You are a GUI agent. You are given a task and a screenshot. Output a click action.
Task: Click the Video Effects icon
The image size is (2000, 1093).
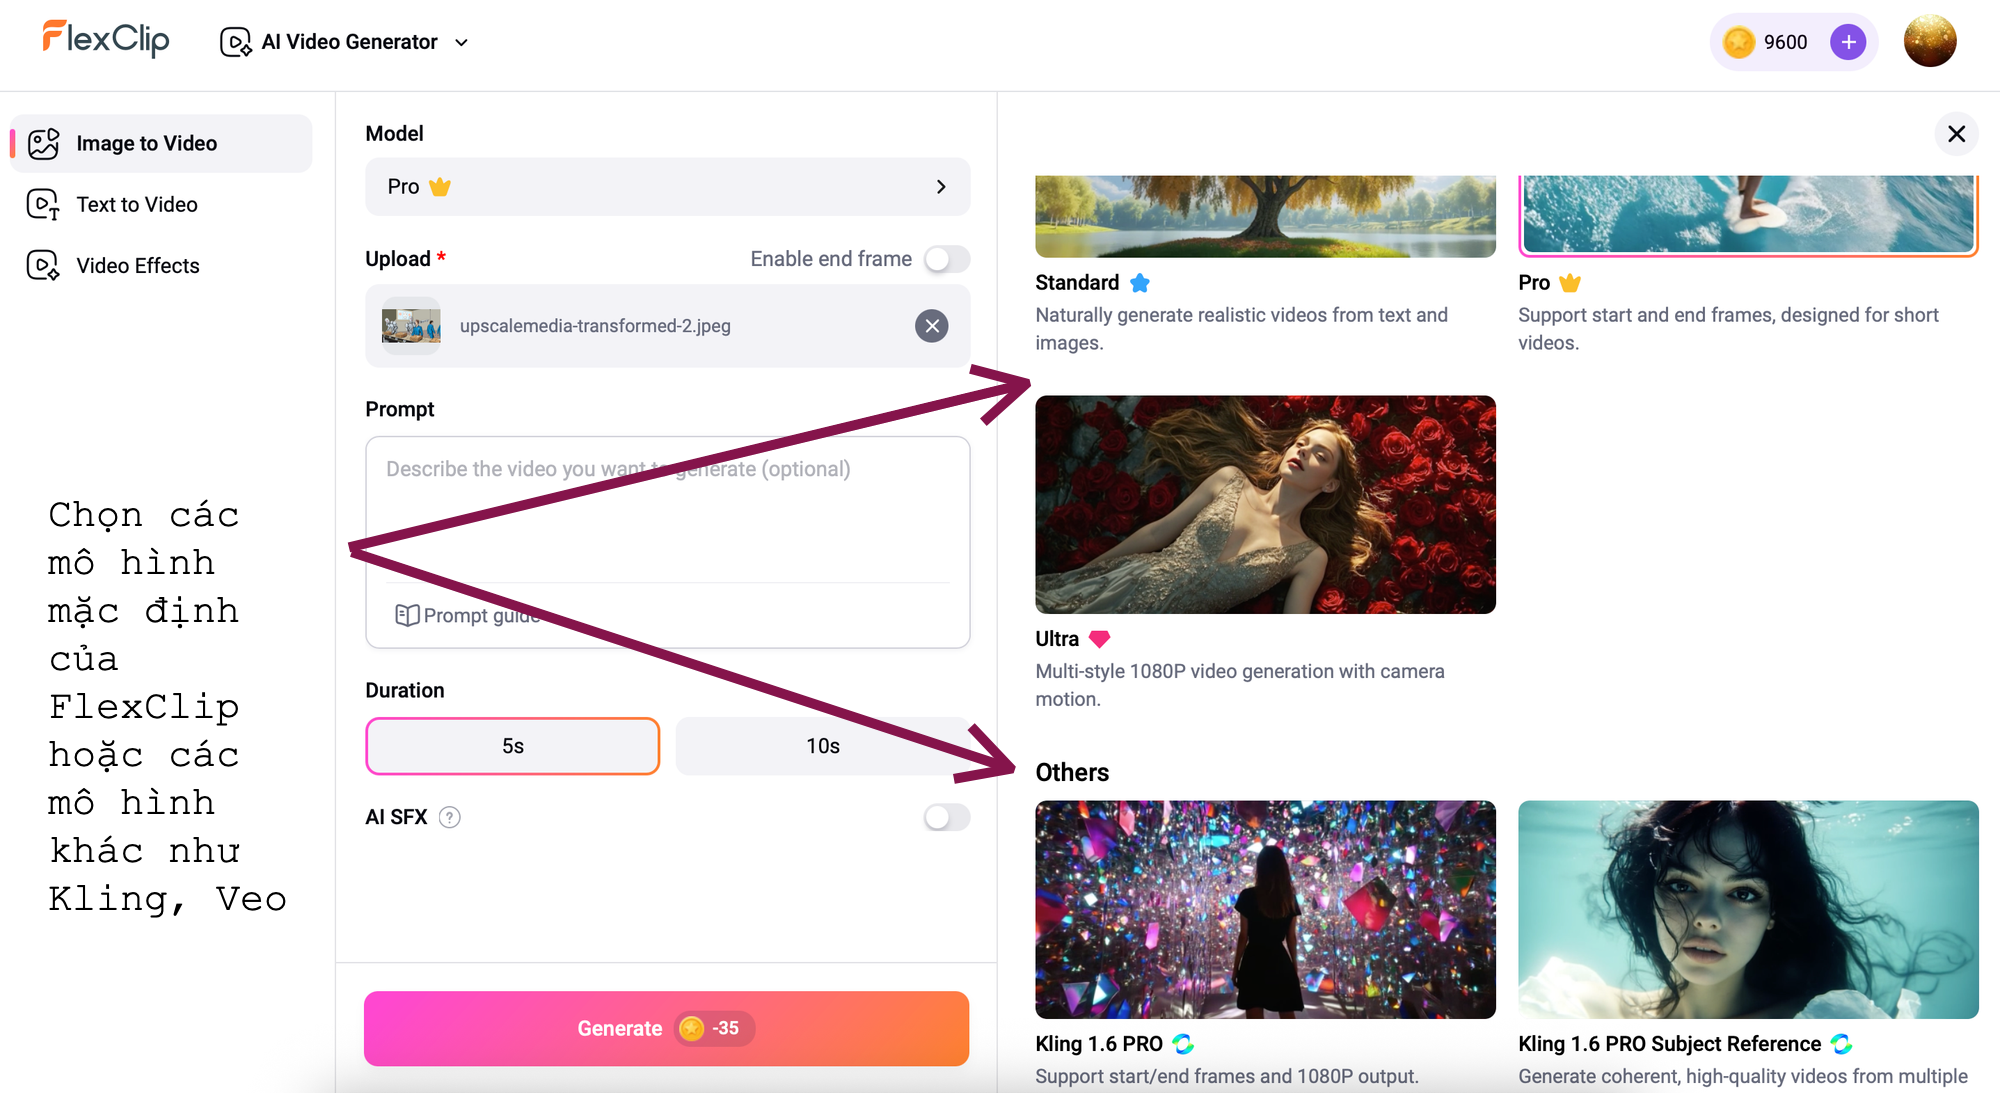tap(43, 265)
